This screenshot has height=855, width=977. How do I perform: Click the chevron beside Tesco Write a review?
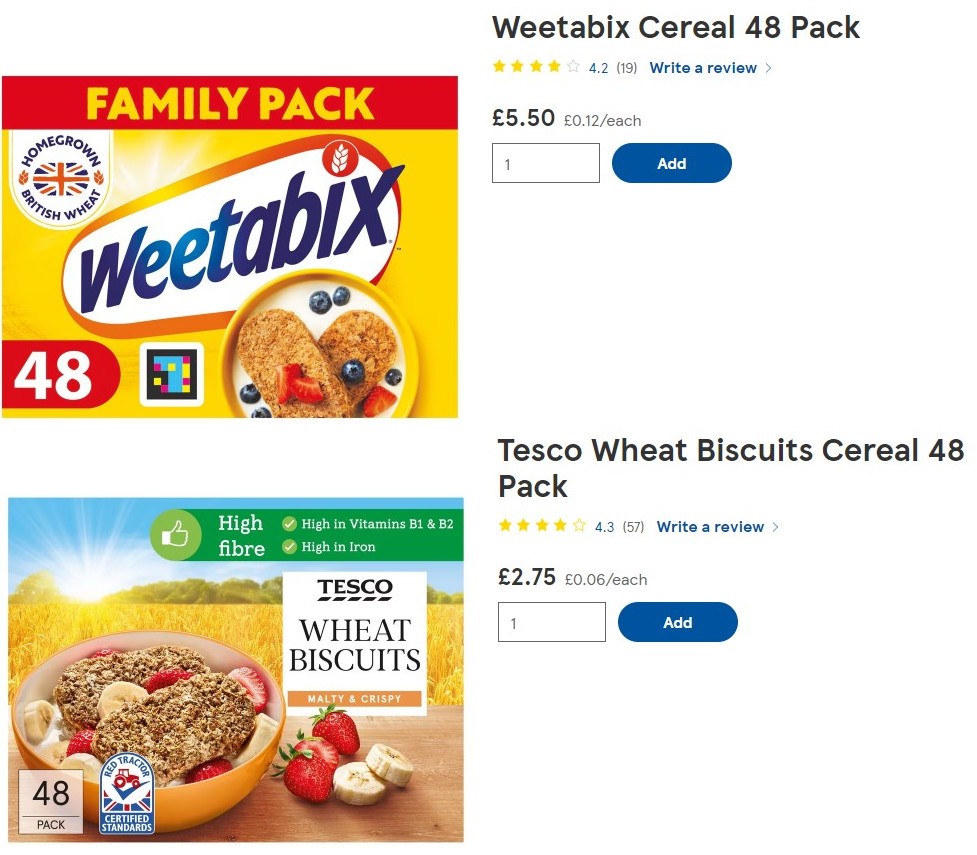tap(775, 527)
